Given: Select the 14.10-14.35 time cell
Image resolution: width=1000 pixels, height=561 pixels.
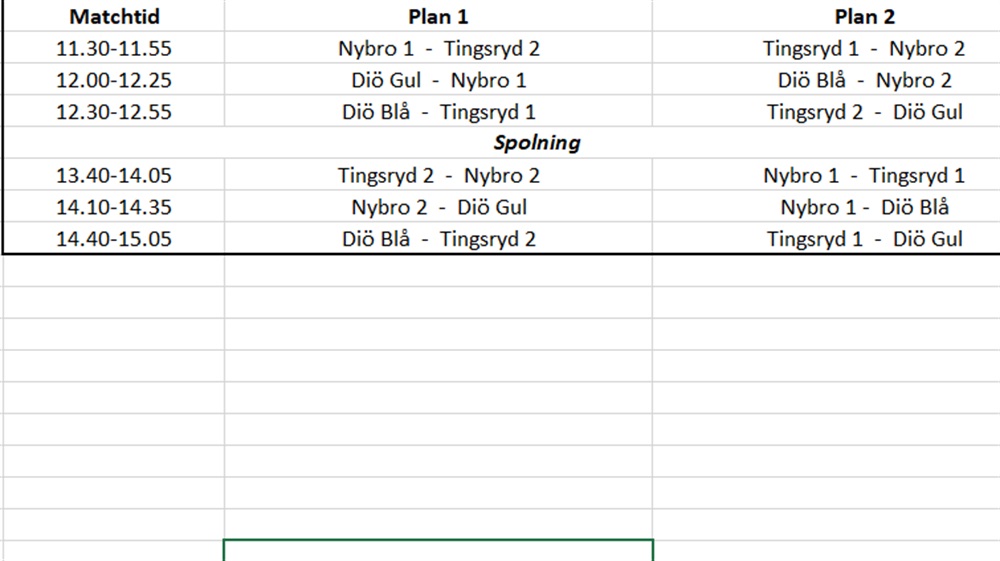Looking at the screenshot, I should pyautogui.click(x=114, y=208).
